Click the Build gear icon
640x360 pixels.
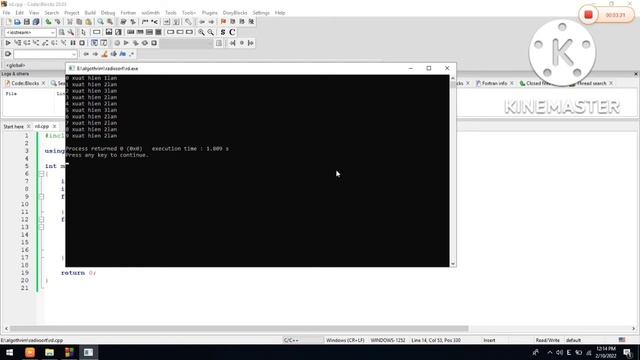[x=117, y=43]
